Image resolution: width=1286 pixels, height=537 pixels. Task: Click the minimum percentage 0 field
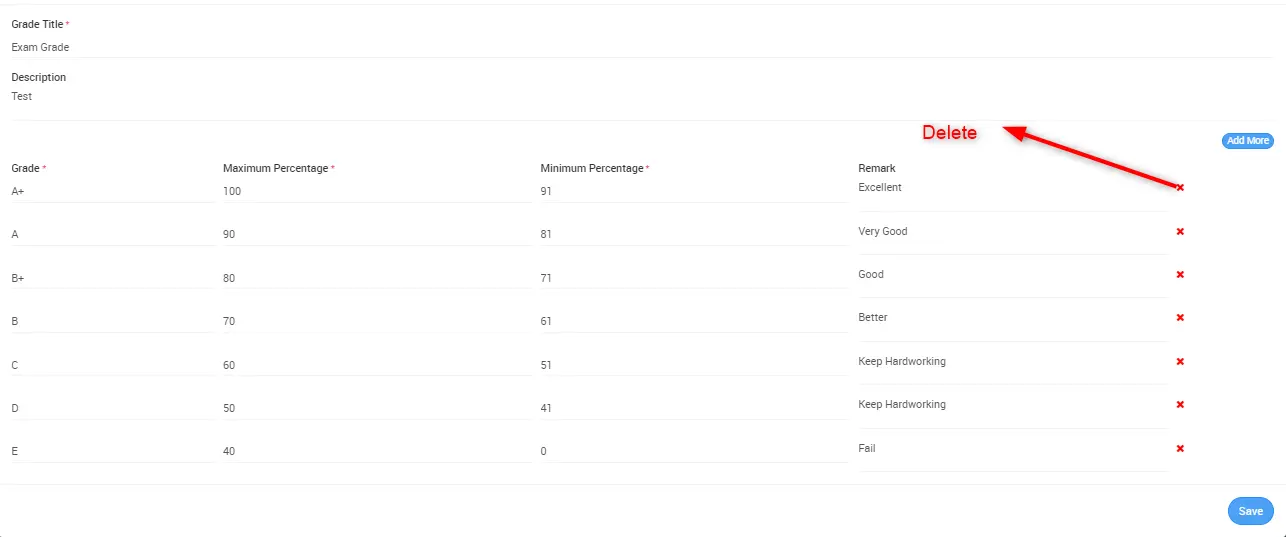(x=693, y=451)
